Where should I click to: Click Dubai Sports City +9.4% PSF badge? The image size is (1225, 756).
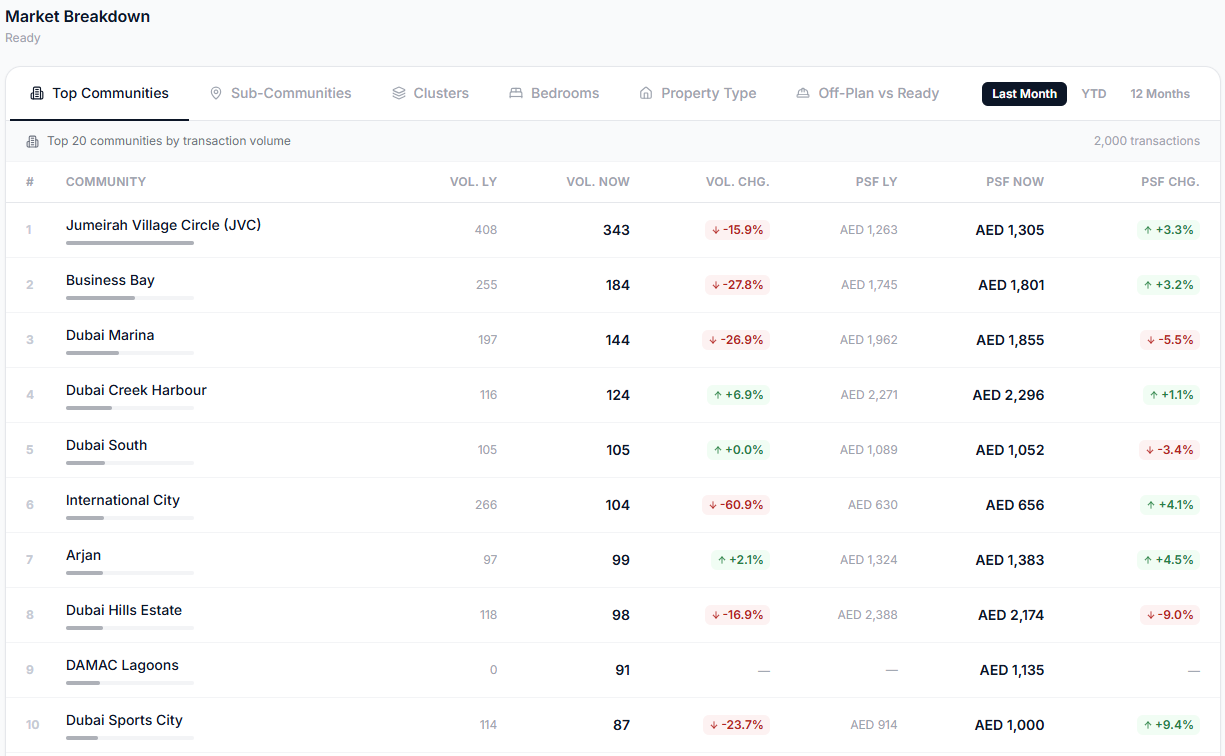[x=1169, y=725]
